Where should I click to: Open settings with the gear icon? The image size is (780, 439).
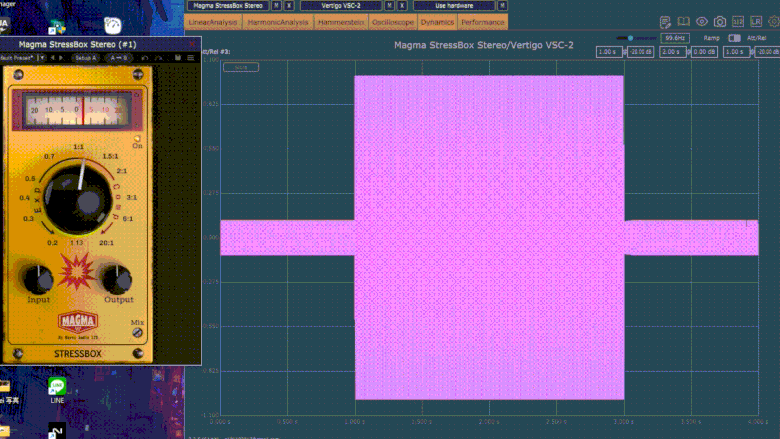(x=773, y=22)
